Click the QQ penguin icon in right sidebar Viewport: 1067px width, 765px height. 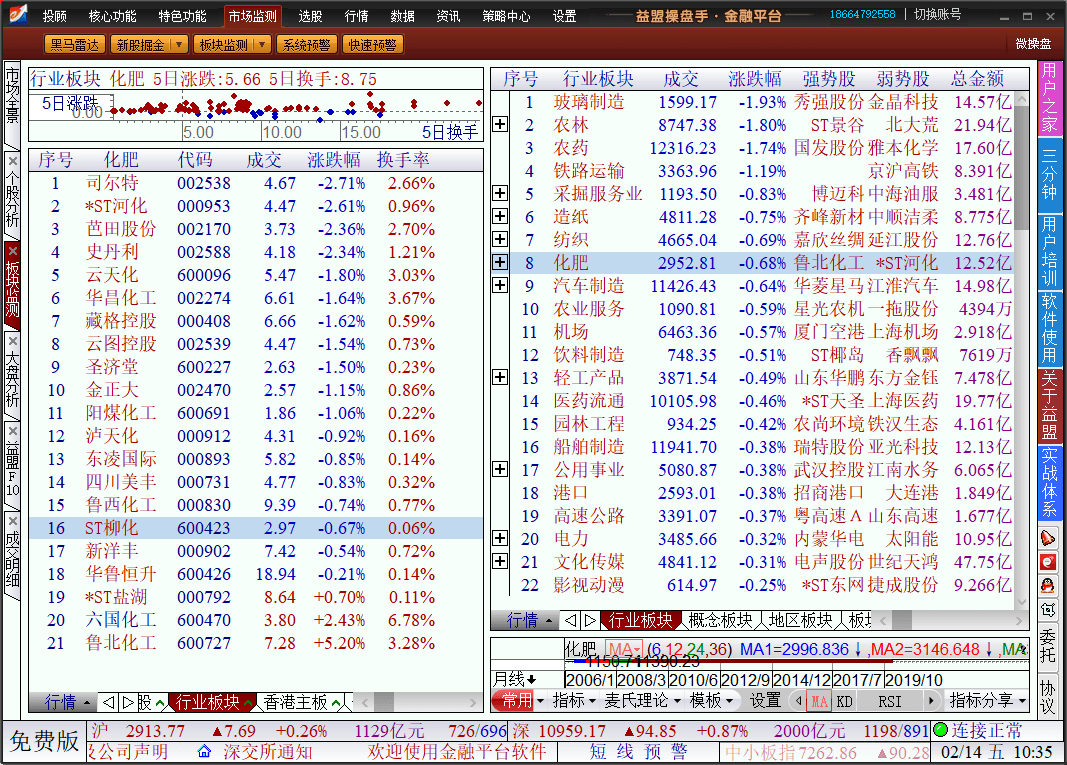coord(1049,585)
